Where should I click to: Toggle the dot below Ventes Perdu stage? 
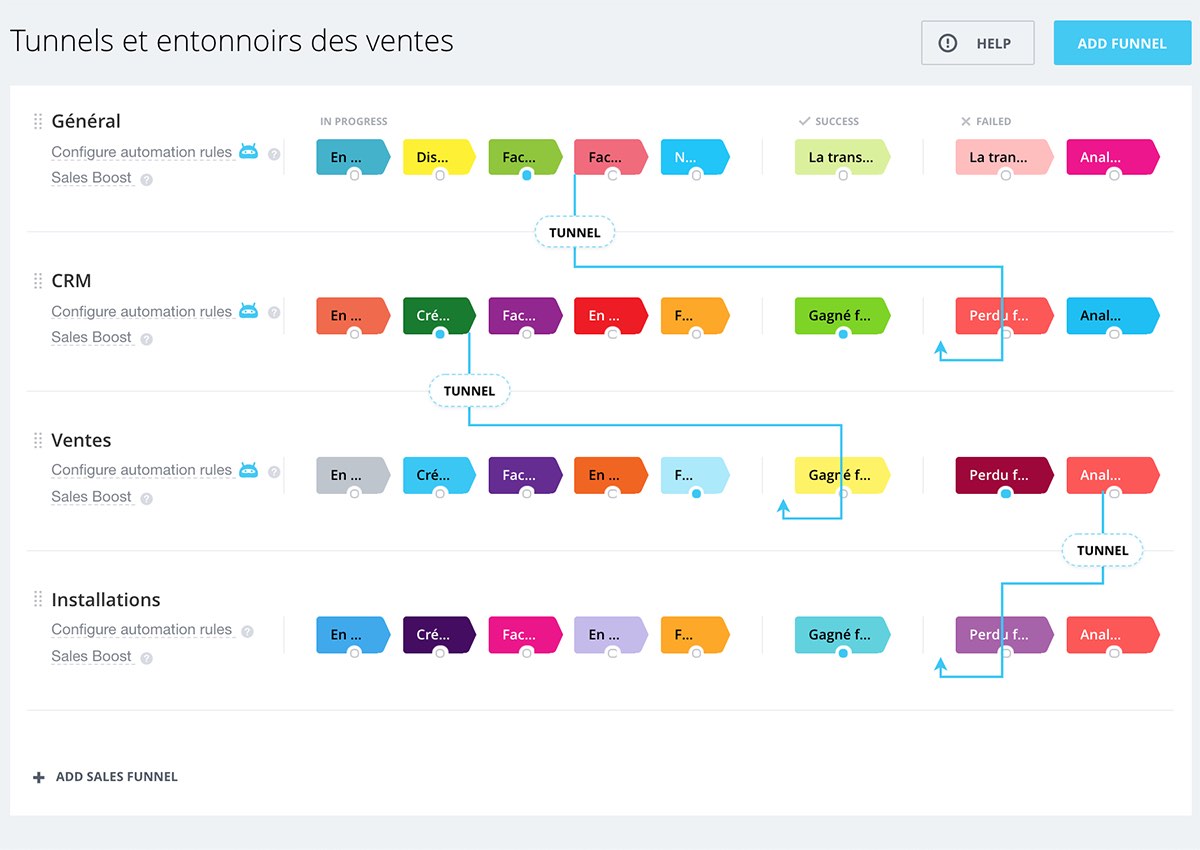(1005, 493)
